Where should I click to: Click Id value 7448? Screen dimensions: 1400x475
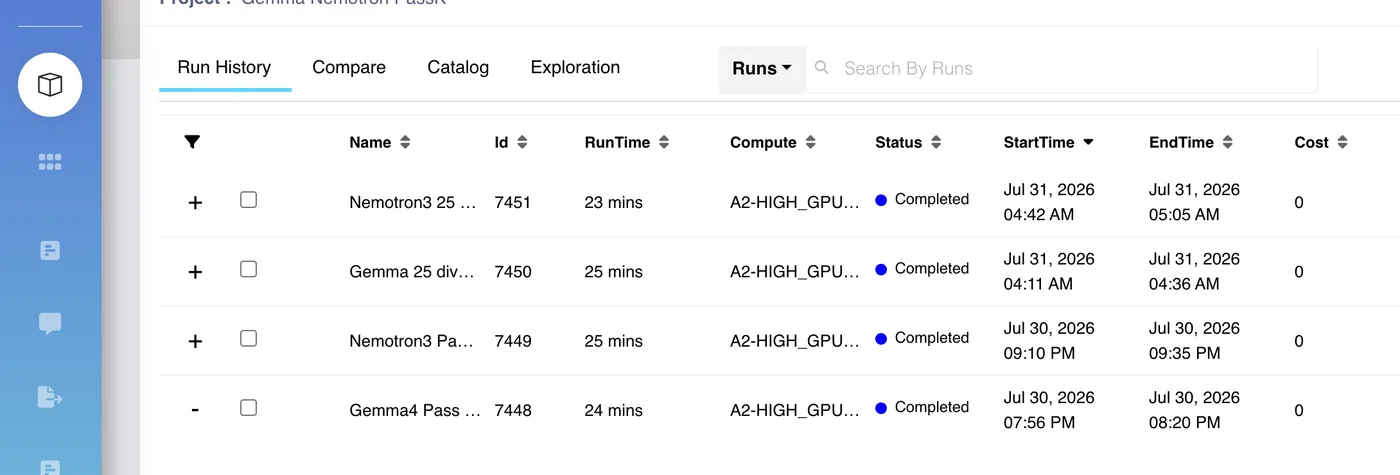[513, 410]
